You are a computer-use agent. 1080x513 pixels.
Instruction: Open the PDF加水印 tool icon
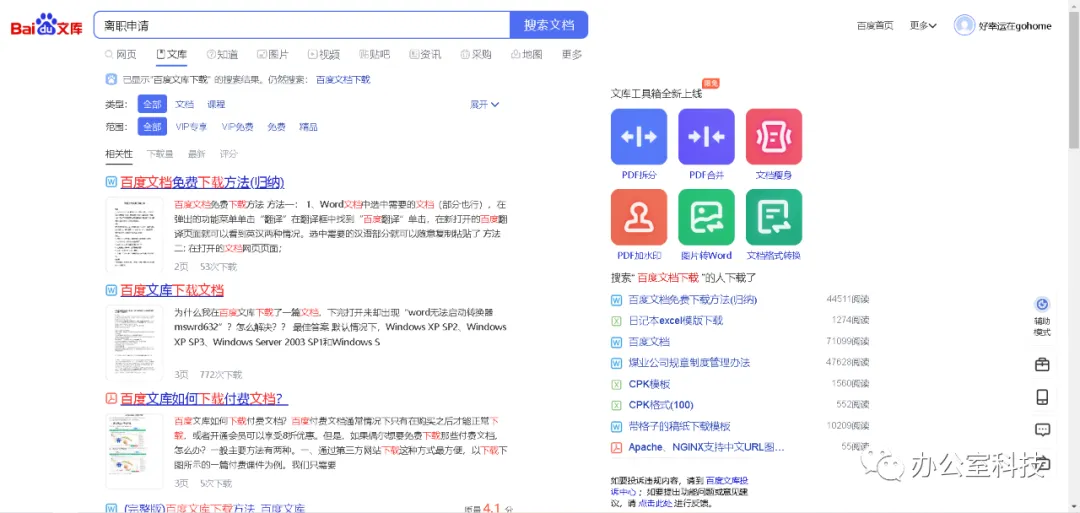(638, 217)
